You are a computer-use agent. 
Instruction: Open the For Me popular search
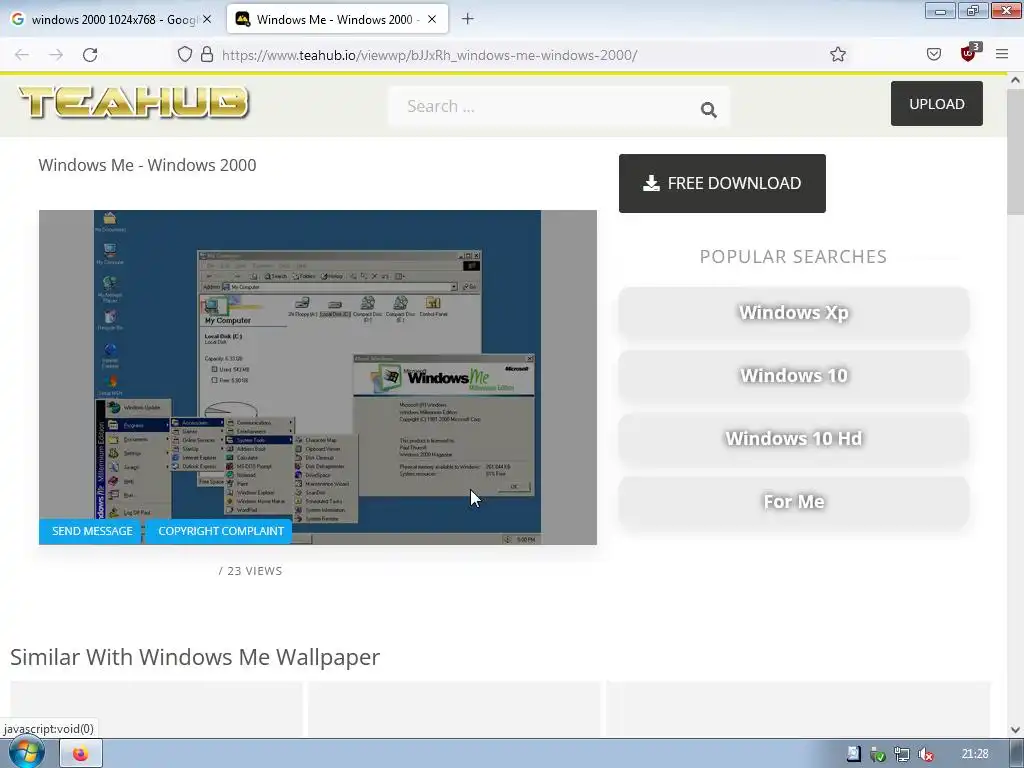coord(793,502)
